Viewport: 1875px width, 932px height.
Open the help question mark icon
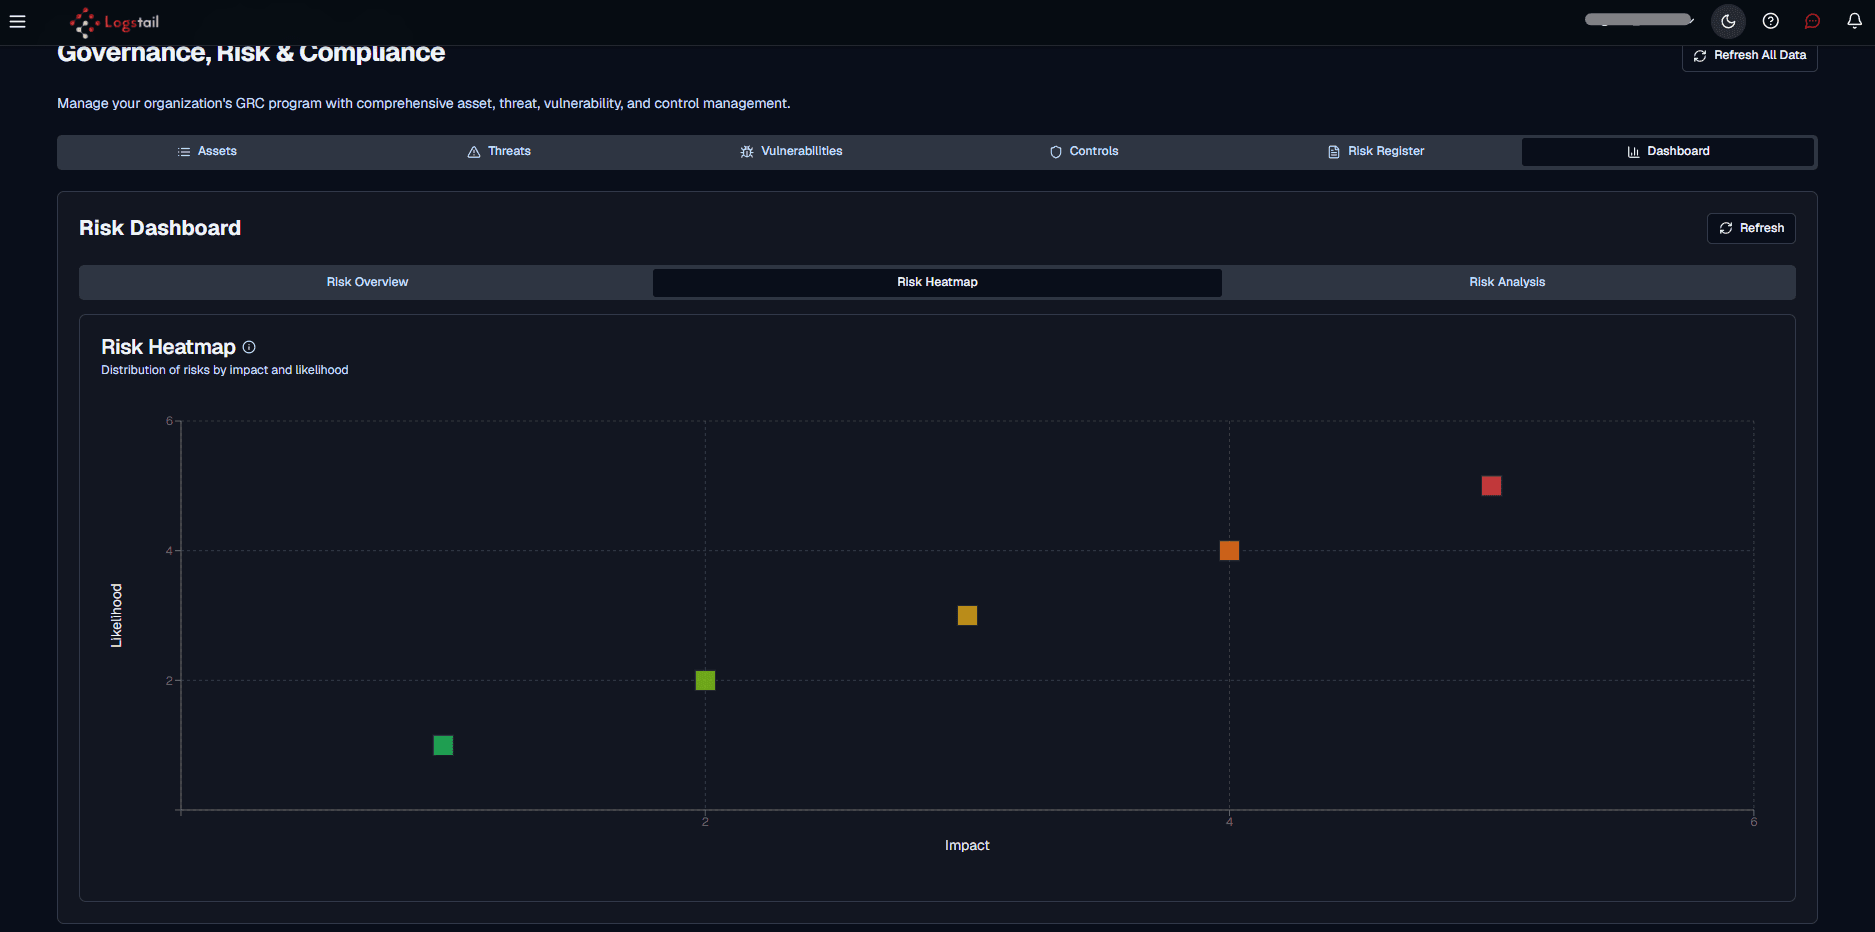coord(1770,21)
